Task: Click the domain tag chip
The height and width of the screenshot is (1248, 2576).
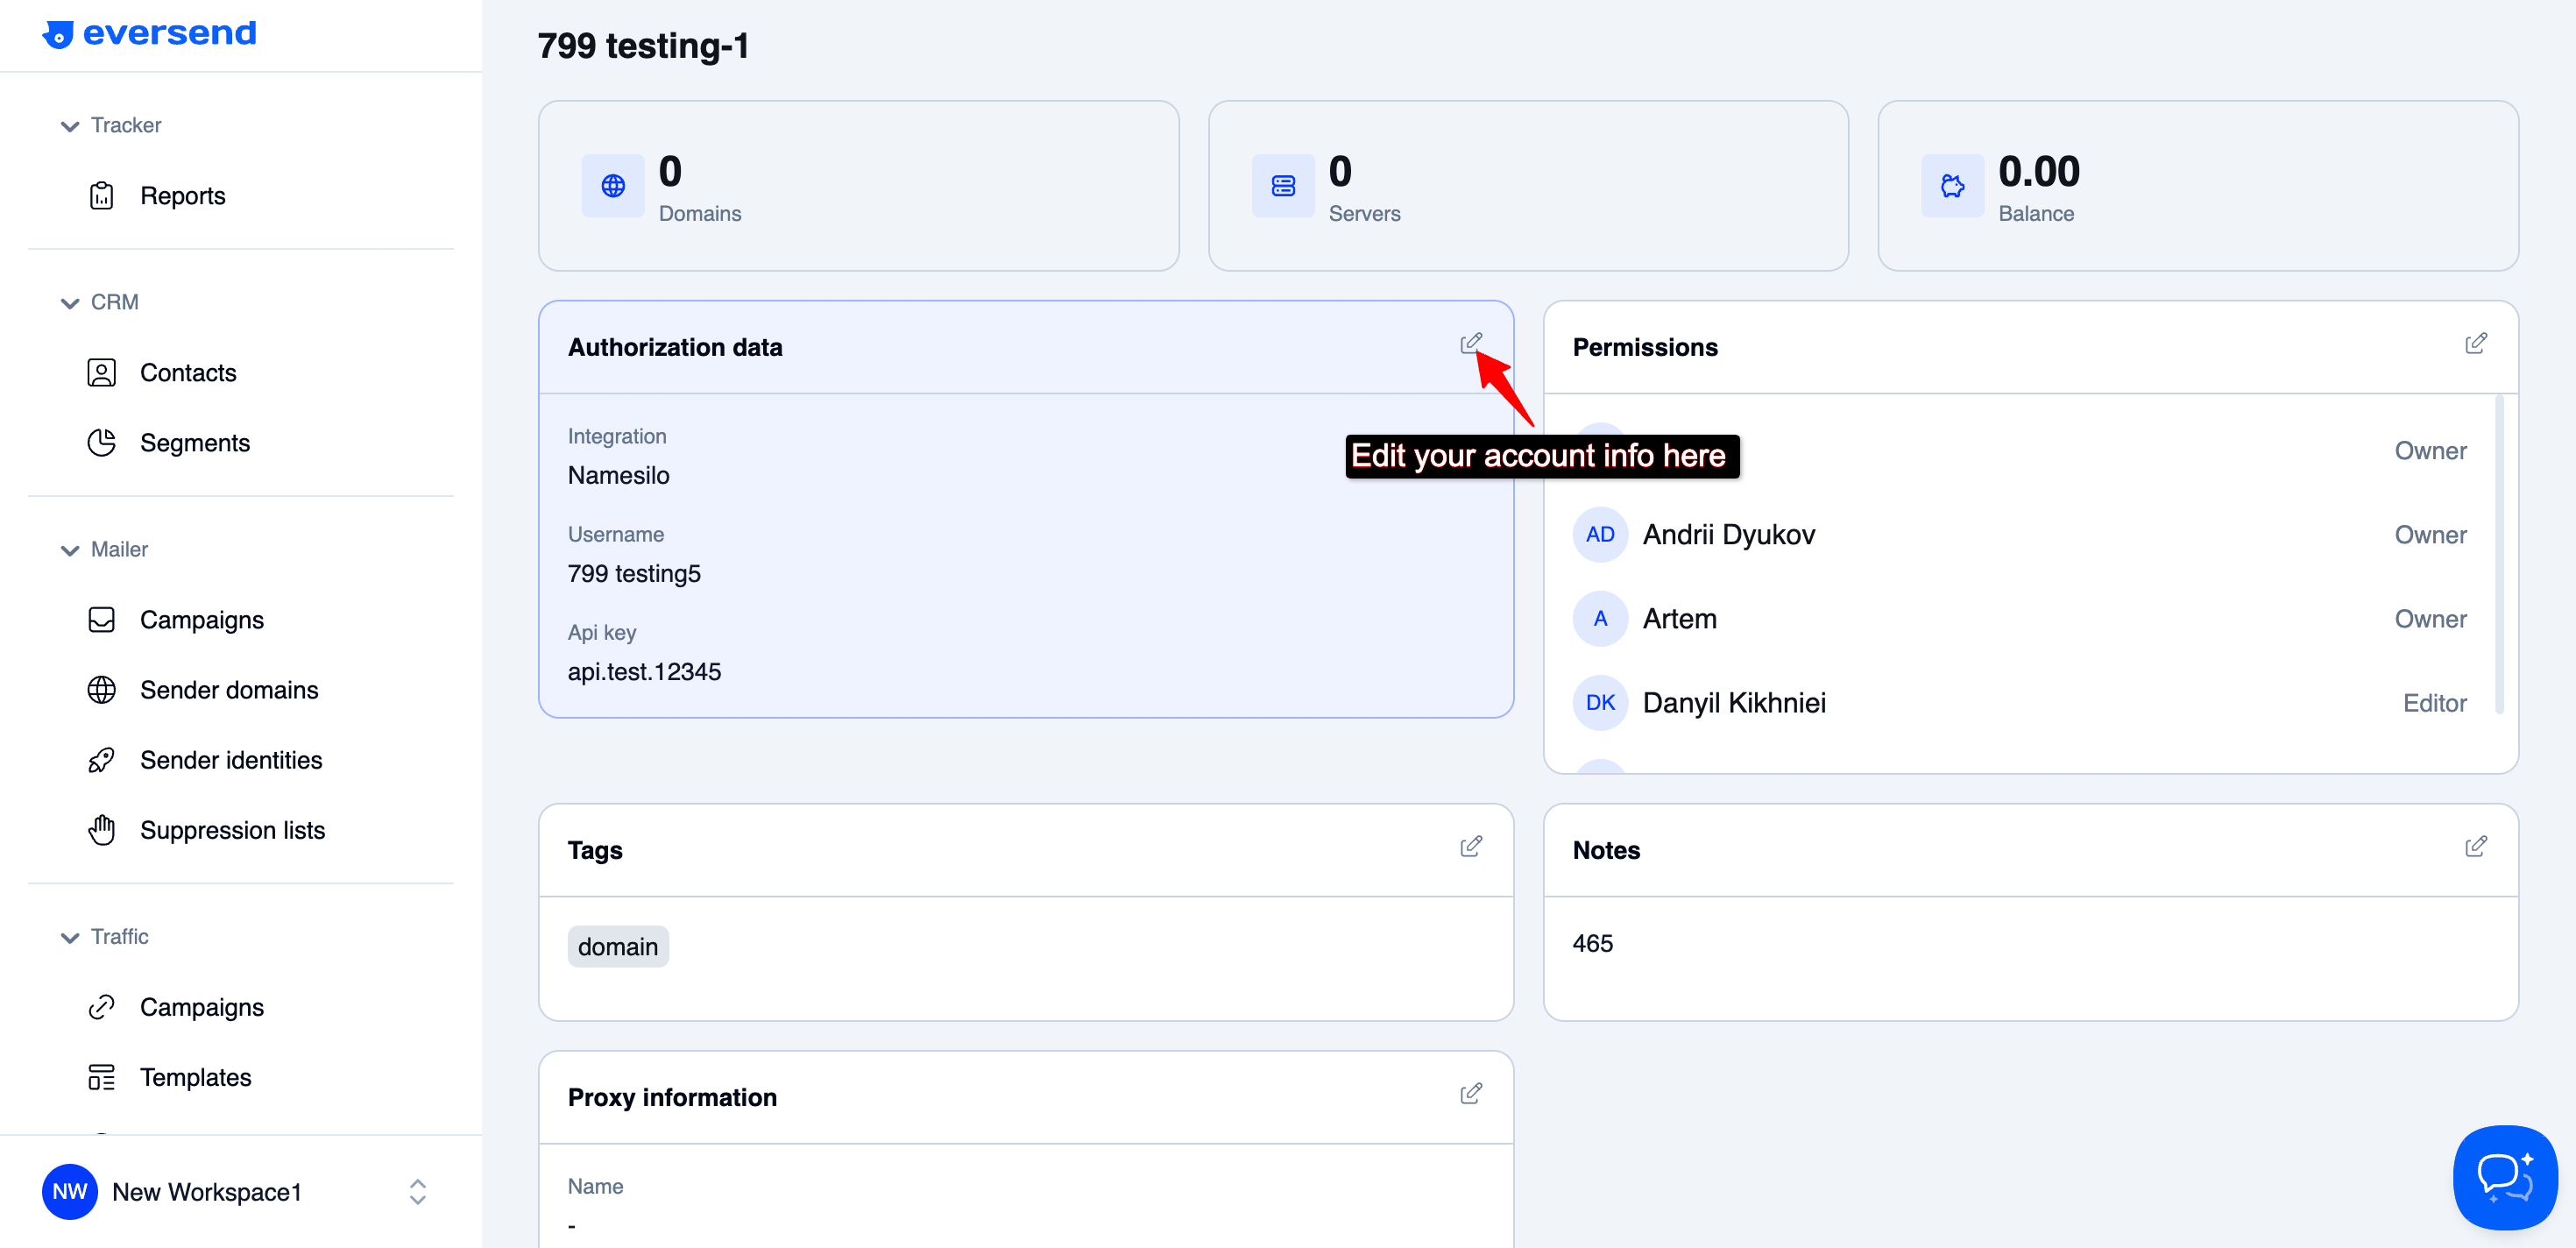Action: click(618, 947)
